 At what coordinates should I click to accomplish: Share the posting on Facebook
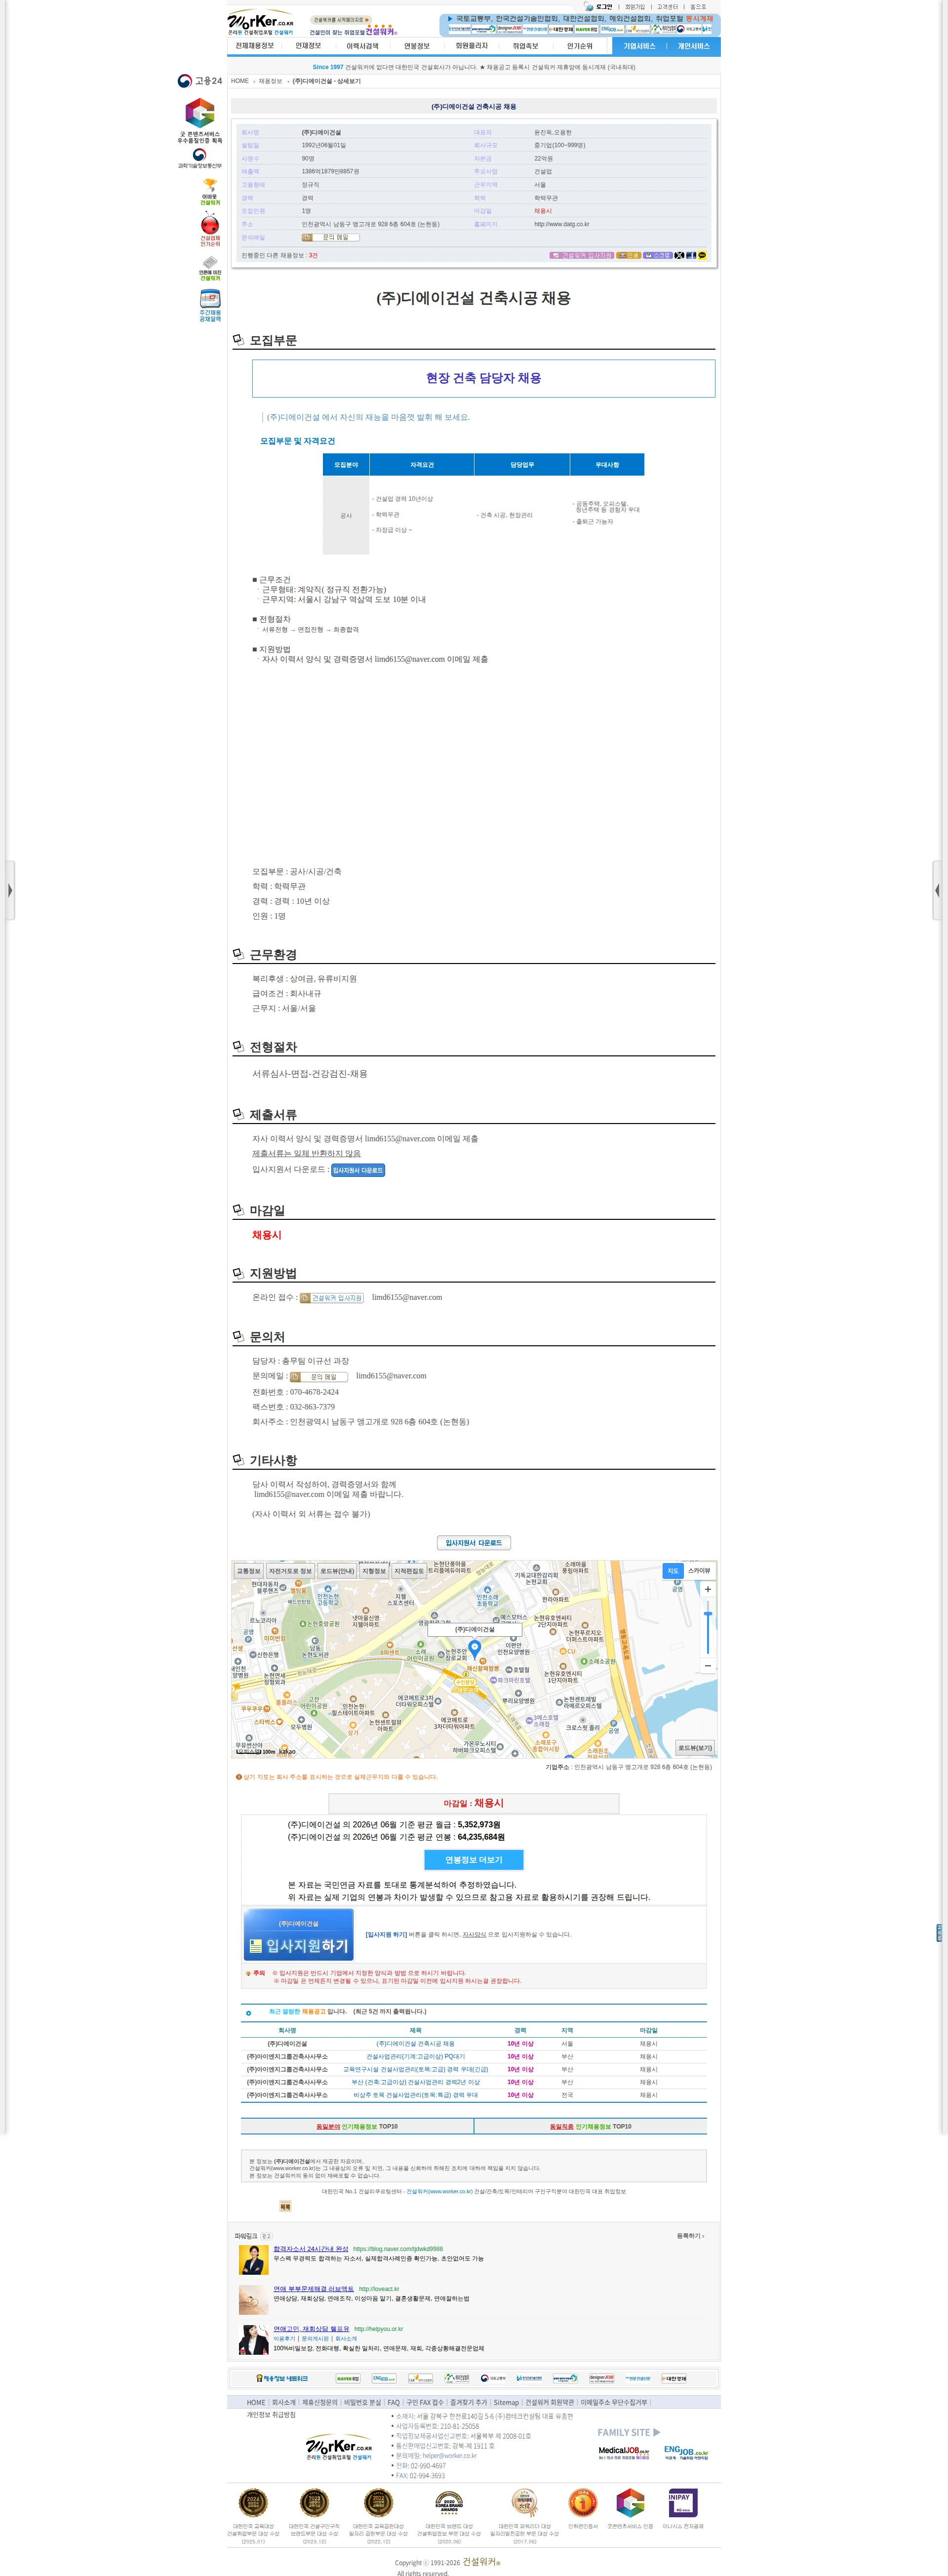tap(690, 255)
